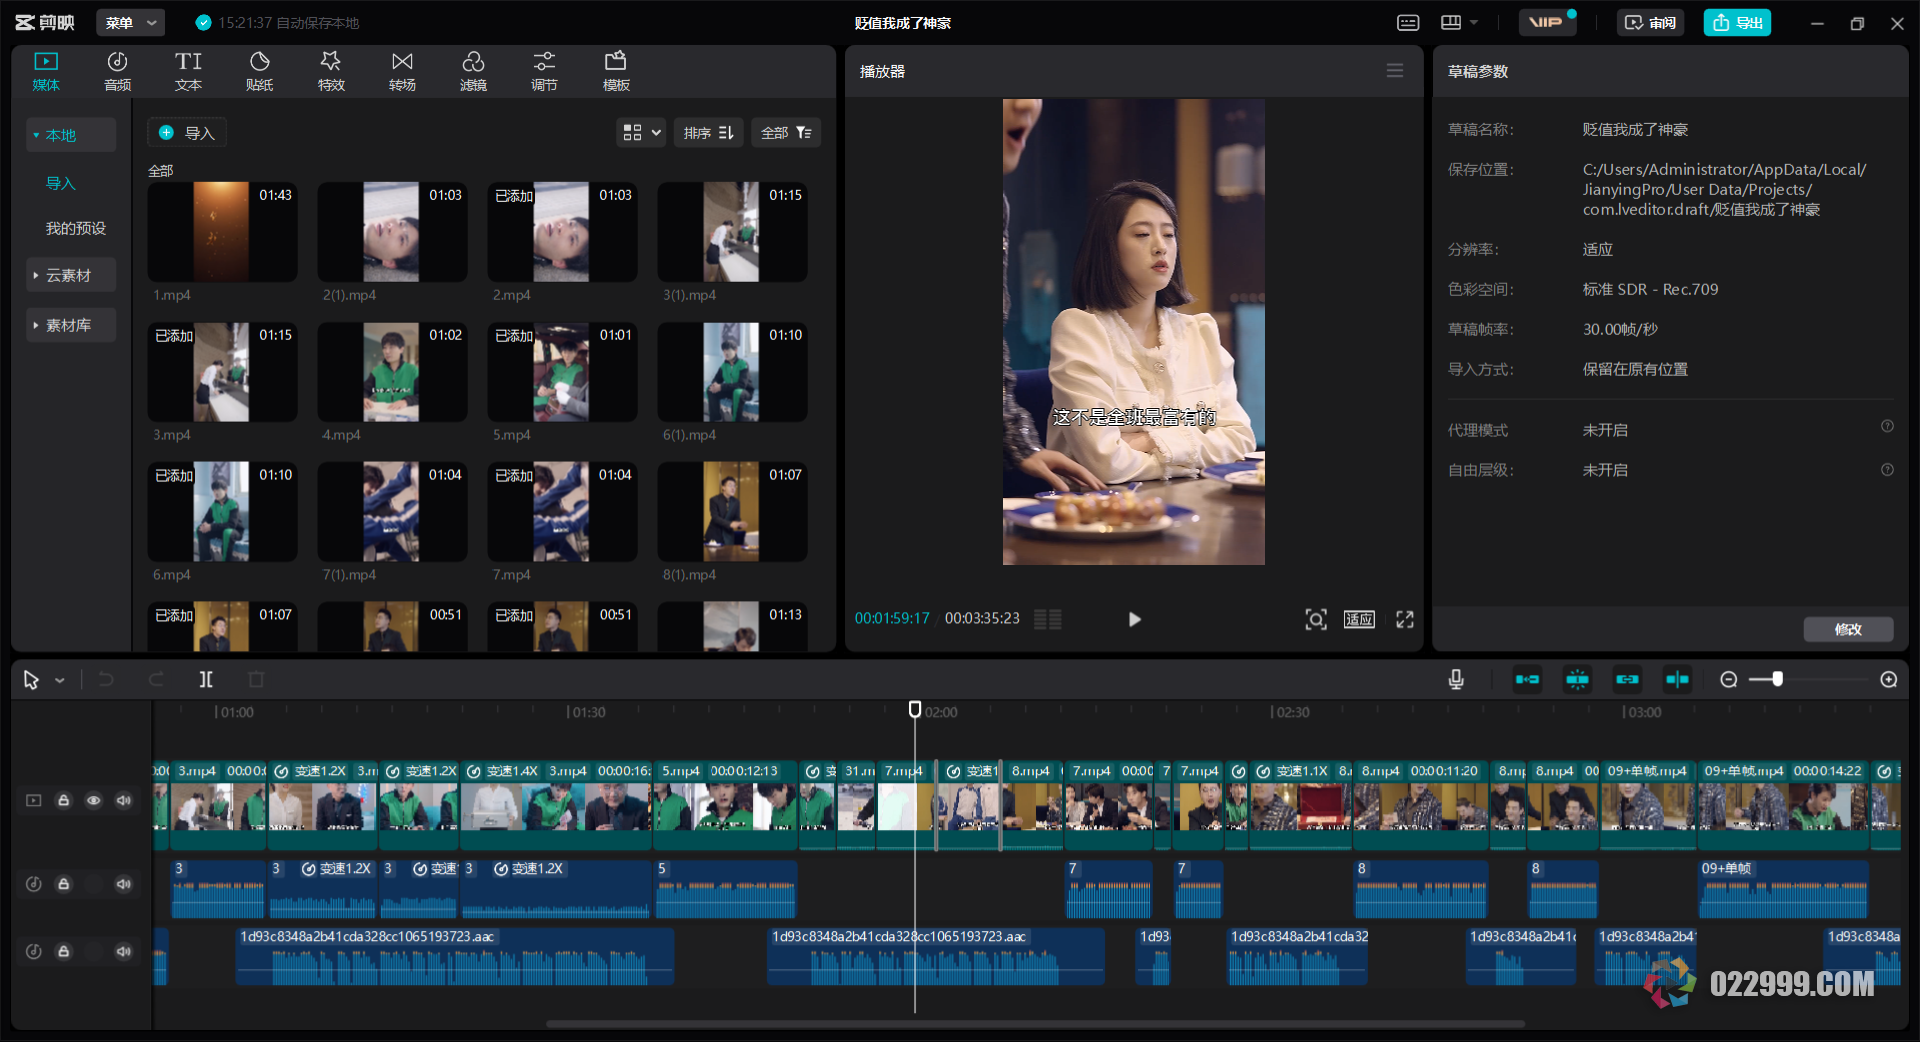Expand the 素材库 section
This screenshot has height=1042, width=1920.
tap(70, 325)
